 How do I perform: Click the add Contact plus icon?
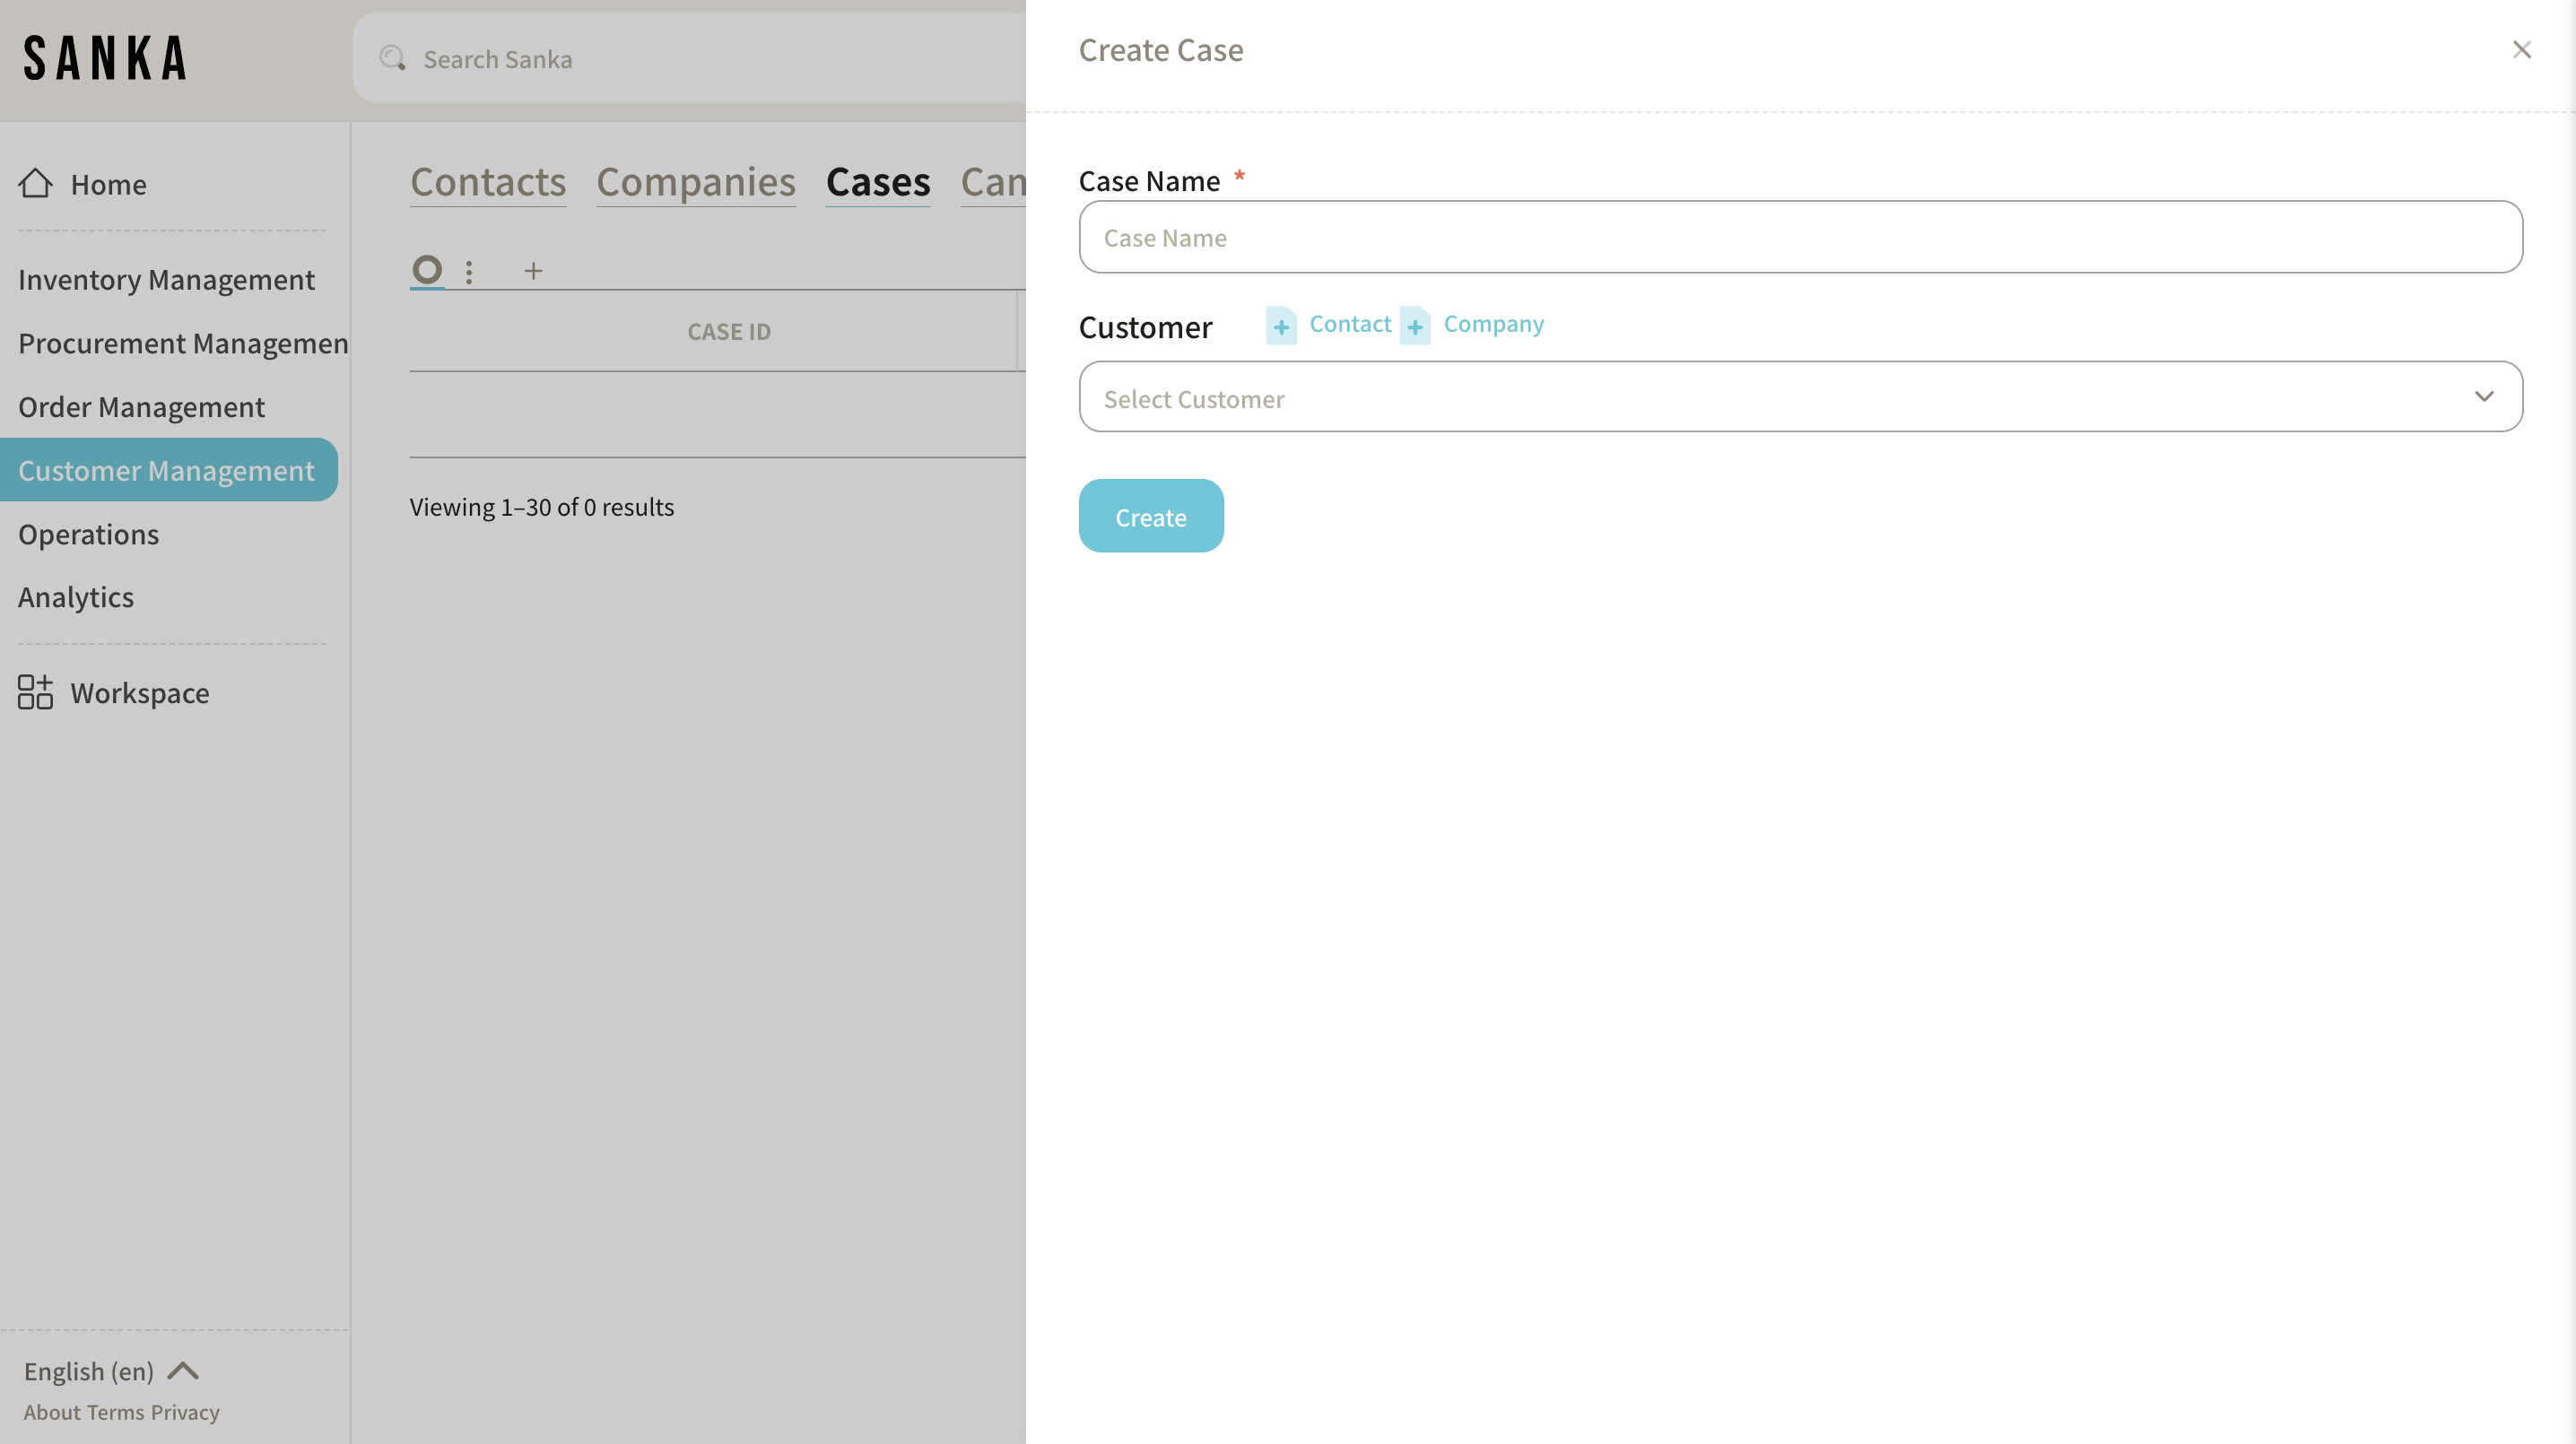tap(1281, 326)
